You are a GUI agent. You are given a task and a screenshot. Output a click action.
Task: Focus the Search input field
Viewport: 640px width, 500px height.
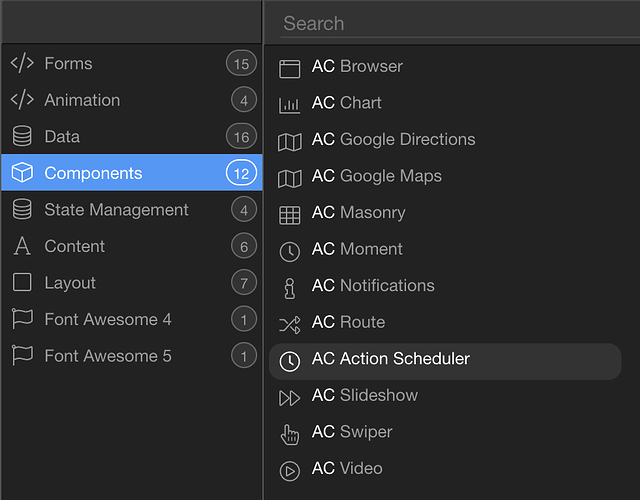[460, 24]
